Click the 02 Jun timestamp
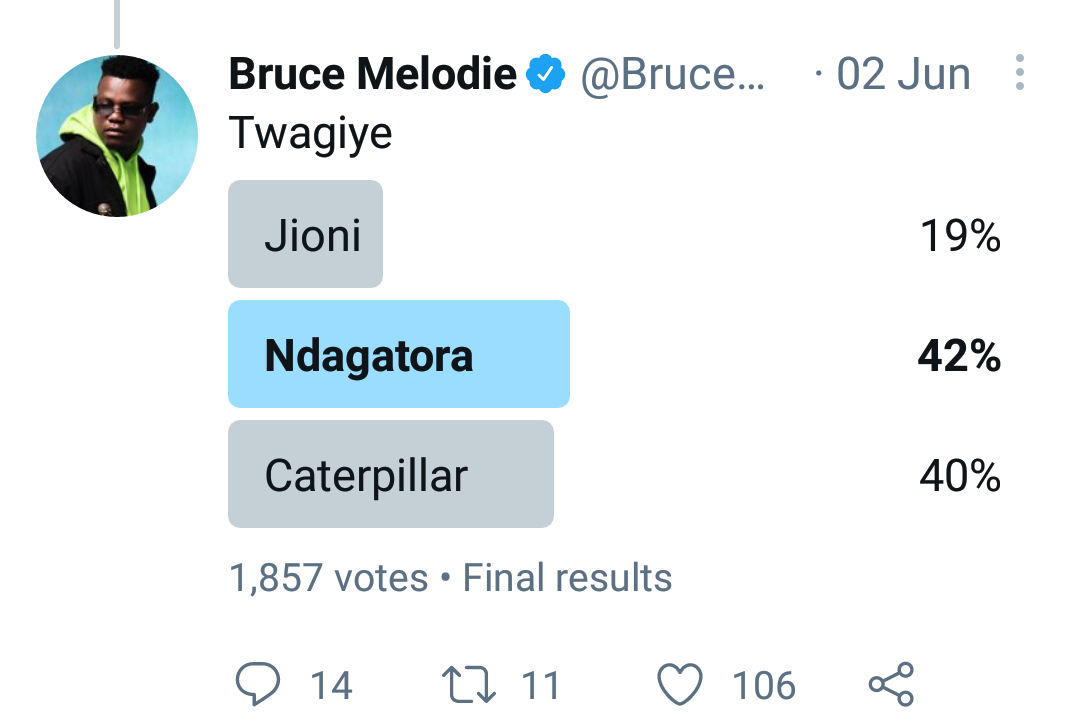Viewport: 1080px width, 728px height. pos(902,75)
